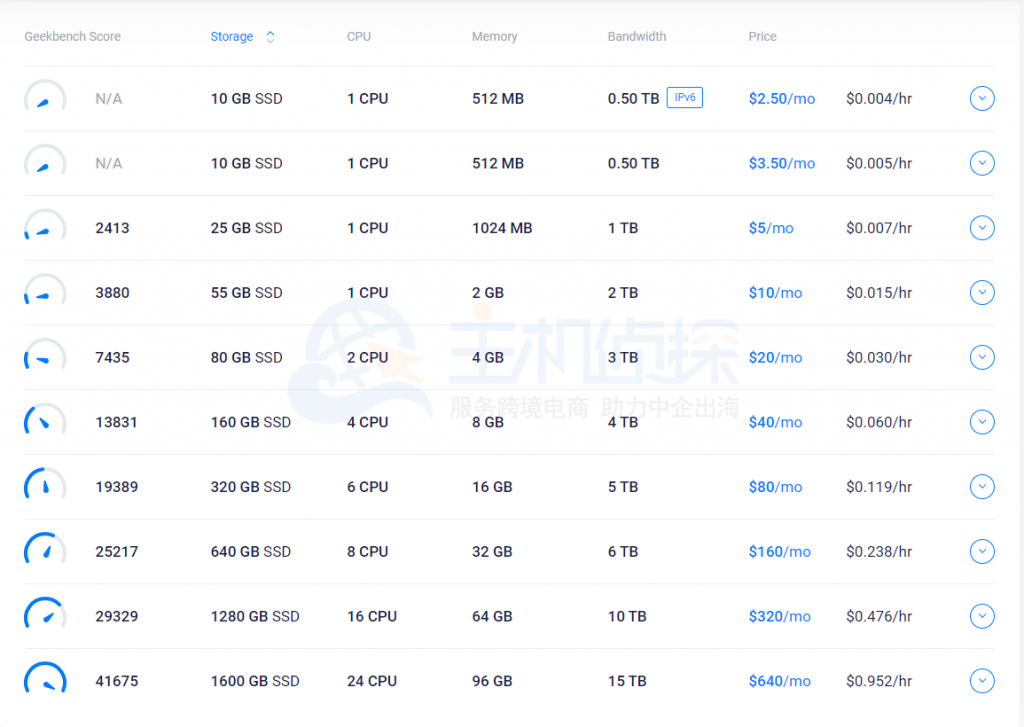Screen dimensions: 1024x727
Task: Click the Storage ascending sort arrow
Action: pos(269,32)
